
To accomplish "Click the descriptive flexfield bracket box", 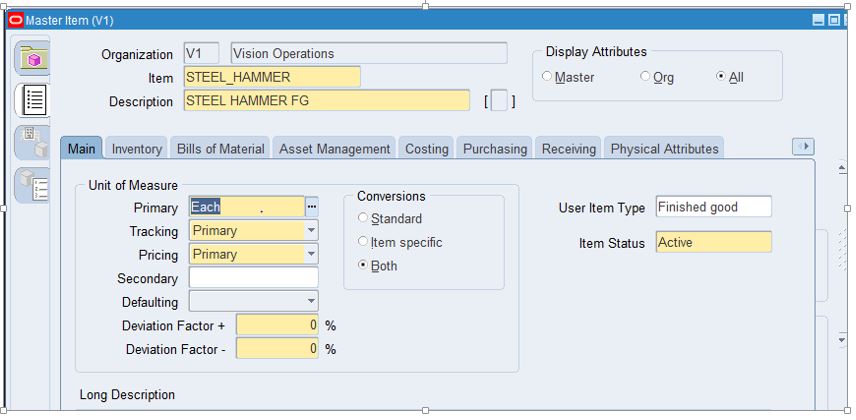I will [x=499, y=102].
